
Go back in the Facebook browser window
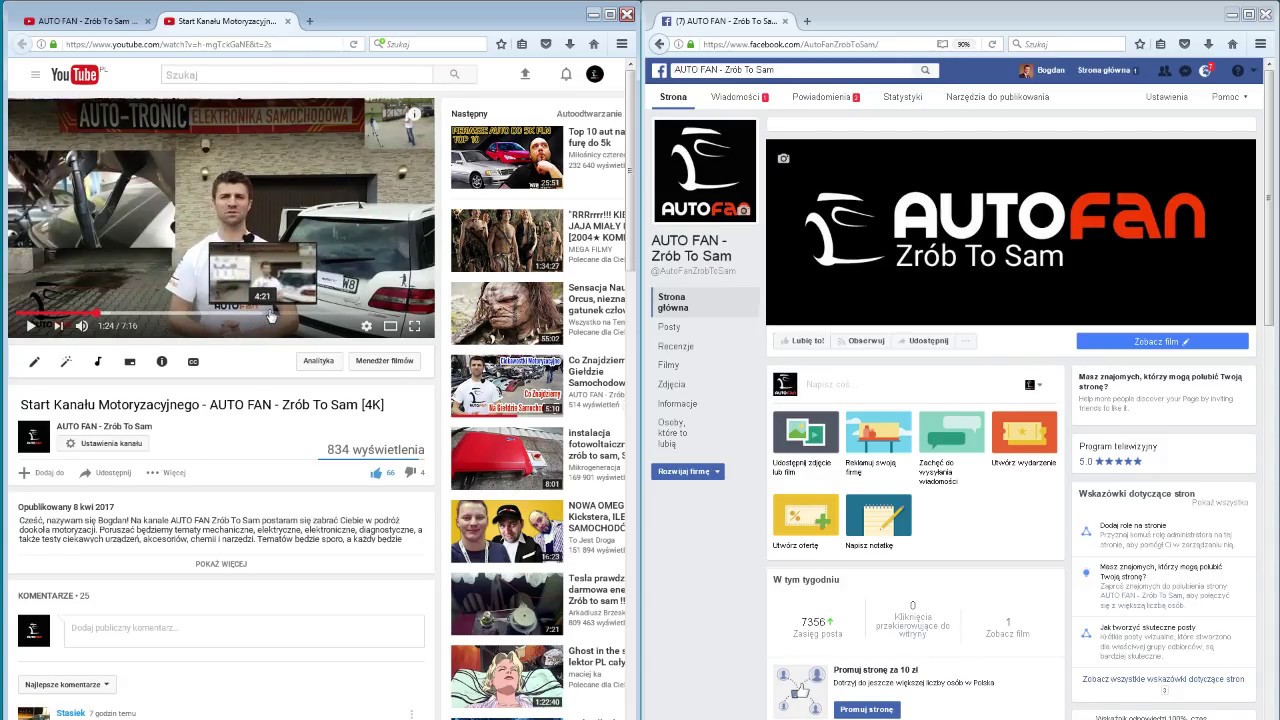click(x=659, y=44)
